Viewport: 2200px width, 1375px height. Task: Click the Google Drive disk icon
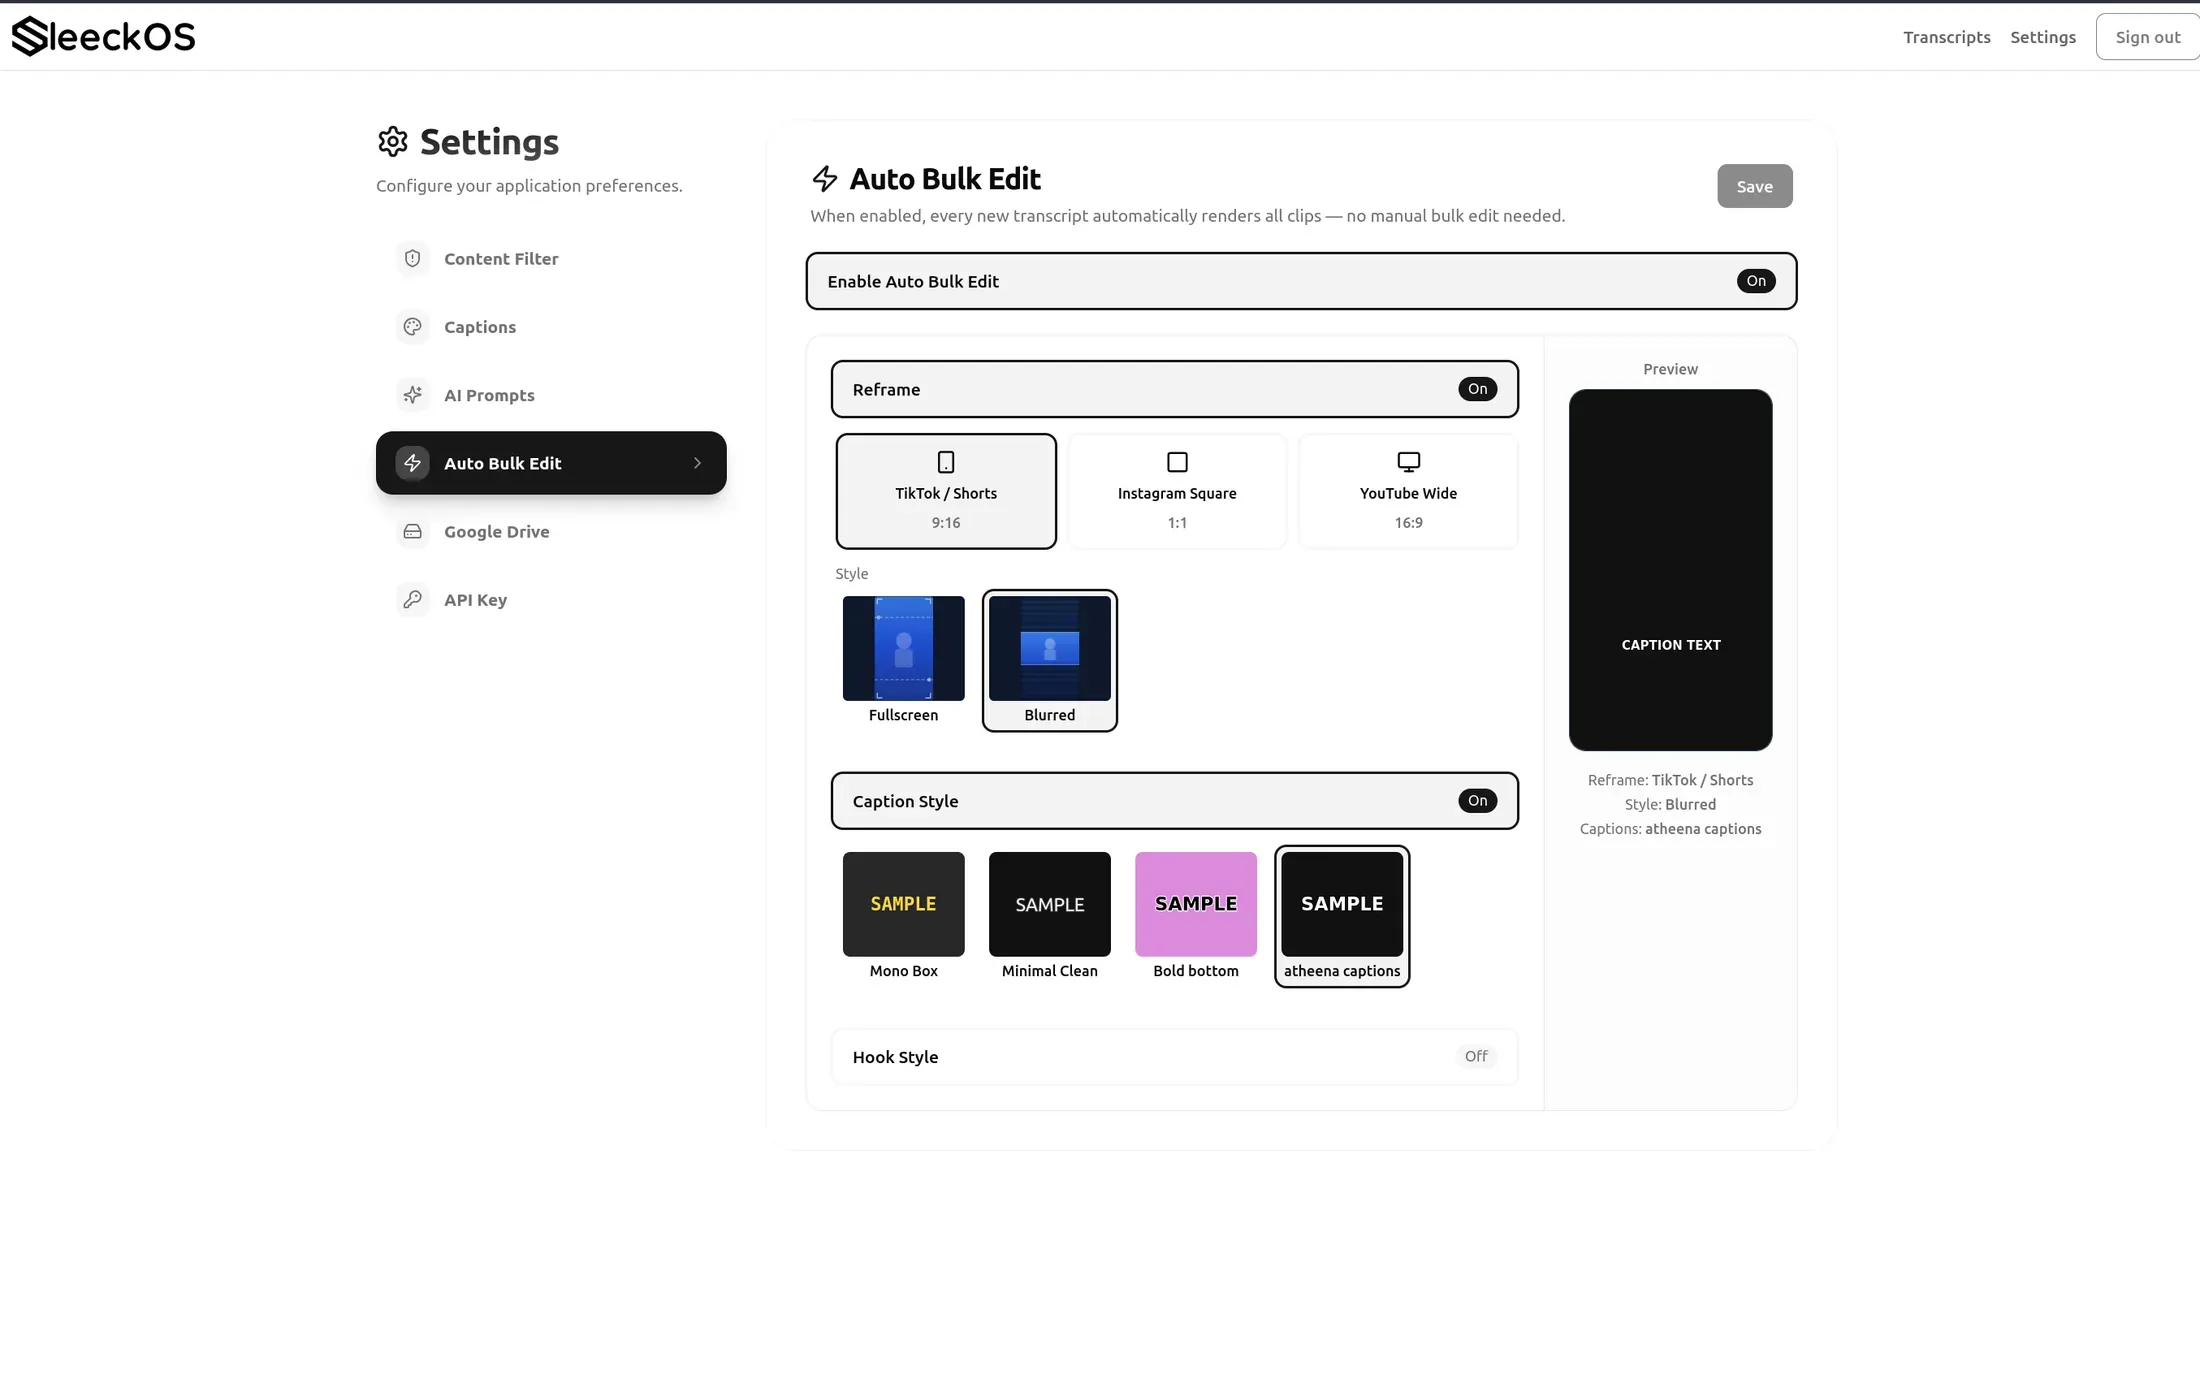tap(412, 531)
